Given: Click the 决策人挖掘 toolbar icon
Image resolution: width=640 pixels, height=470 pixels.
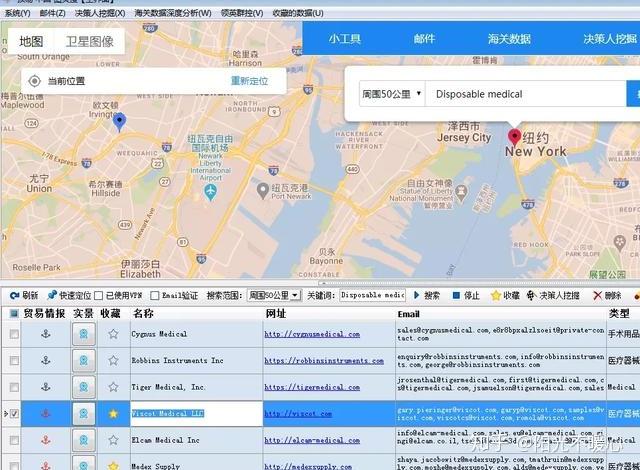Looking at the screenshot, I should (x=531, y=295).
